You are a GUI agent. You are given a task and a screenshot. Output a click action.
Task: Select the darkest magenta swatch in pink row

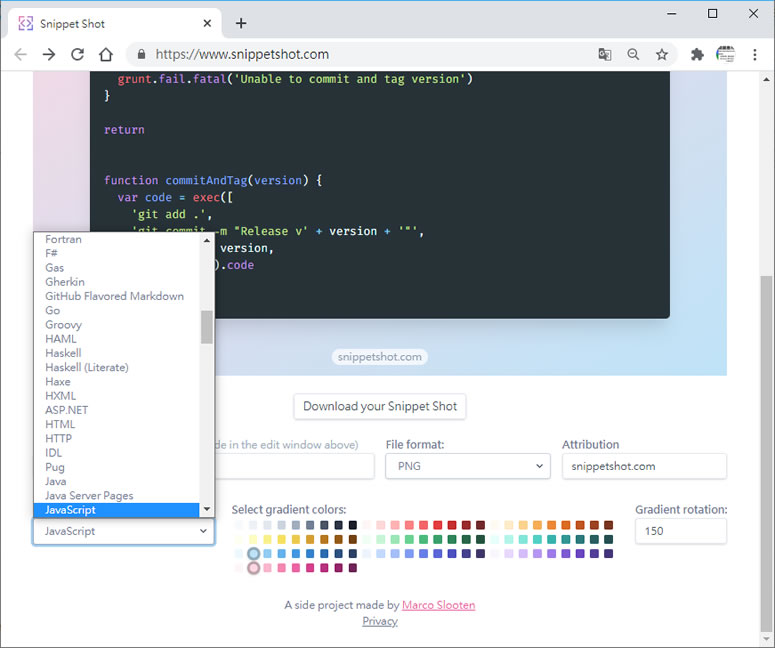pos(353,568)
